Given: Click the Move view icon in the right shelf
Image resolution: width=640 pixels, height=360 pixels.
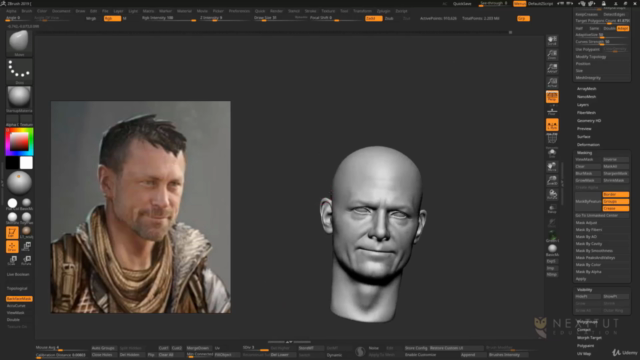Looking at the screenshot, I should point(552,167).
